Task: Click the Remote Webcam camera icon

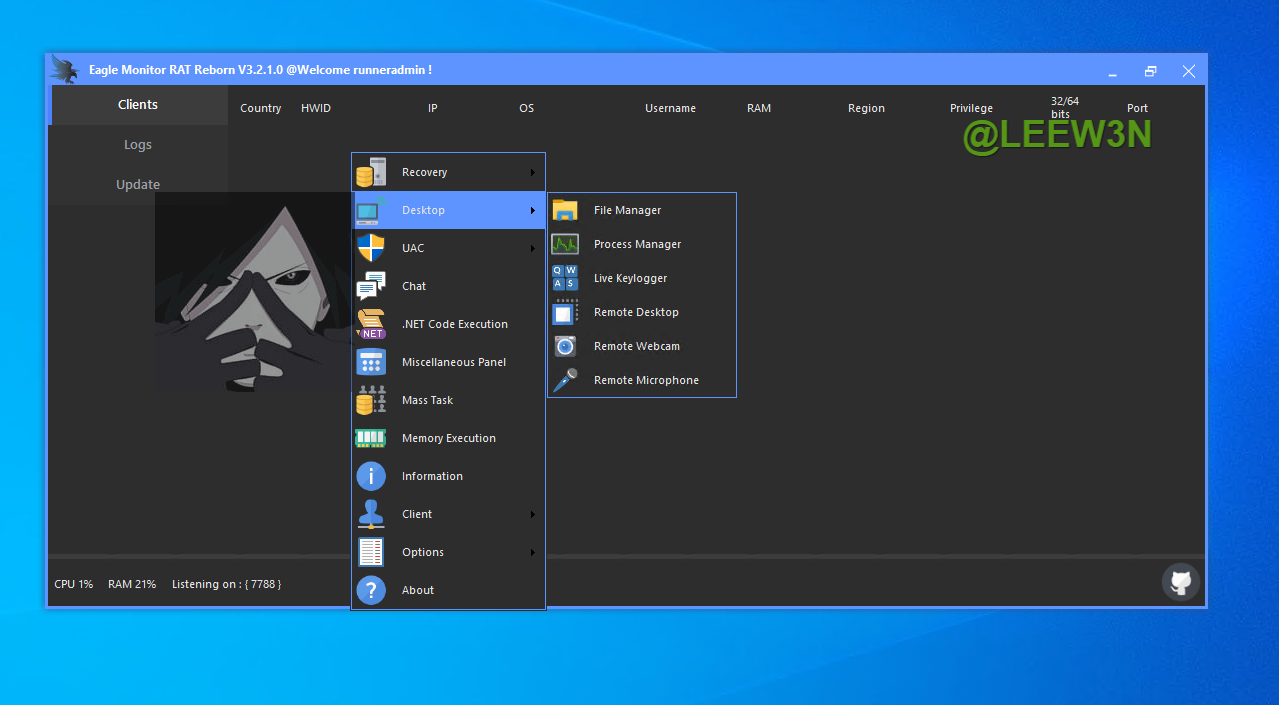Action: pos(565,346)
